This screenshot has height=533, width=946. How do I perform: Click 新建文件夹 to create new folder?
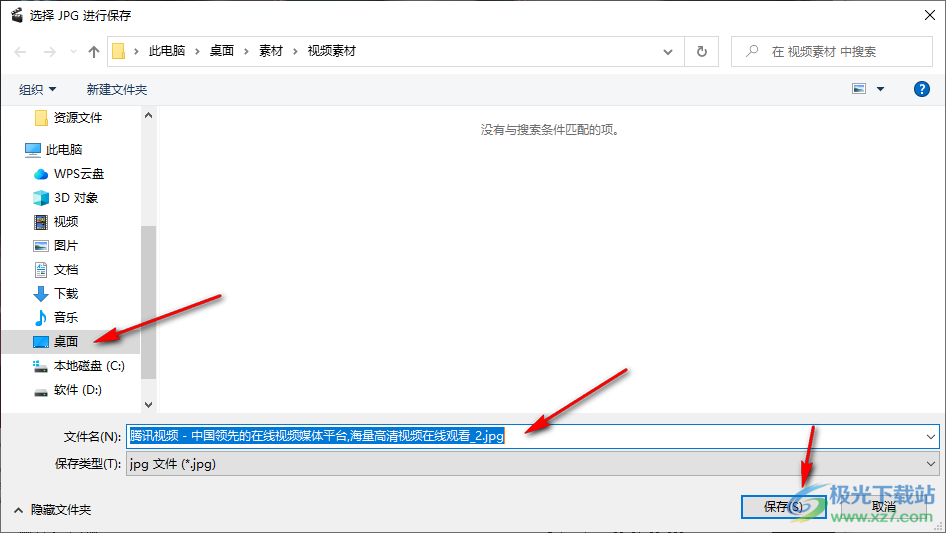click(117, 90)
